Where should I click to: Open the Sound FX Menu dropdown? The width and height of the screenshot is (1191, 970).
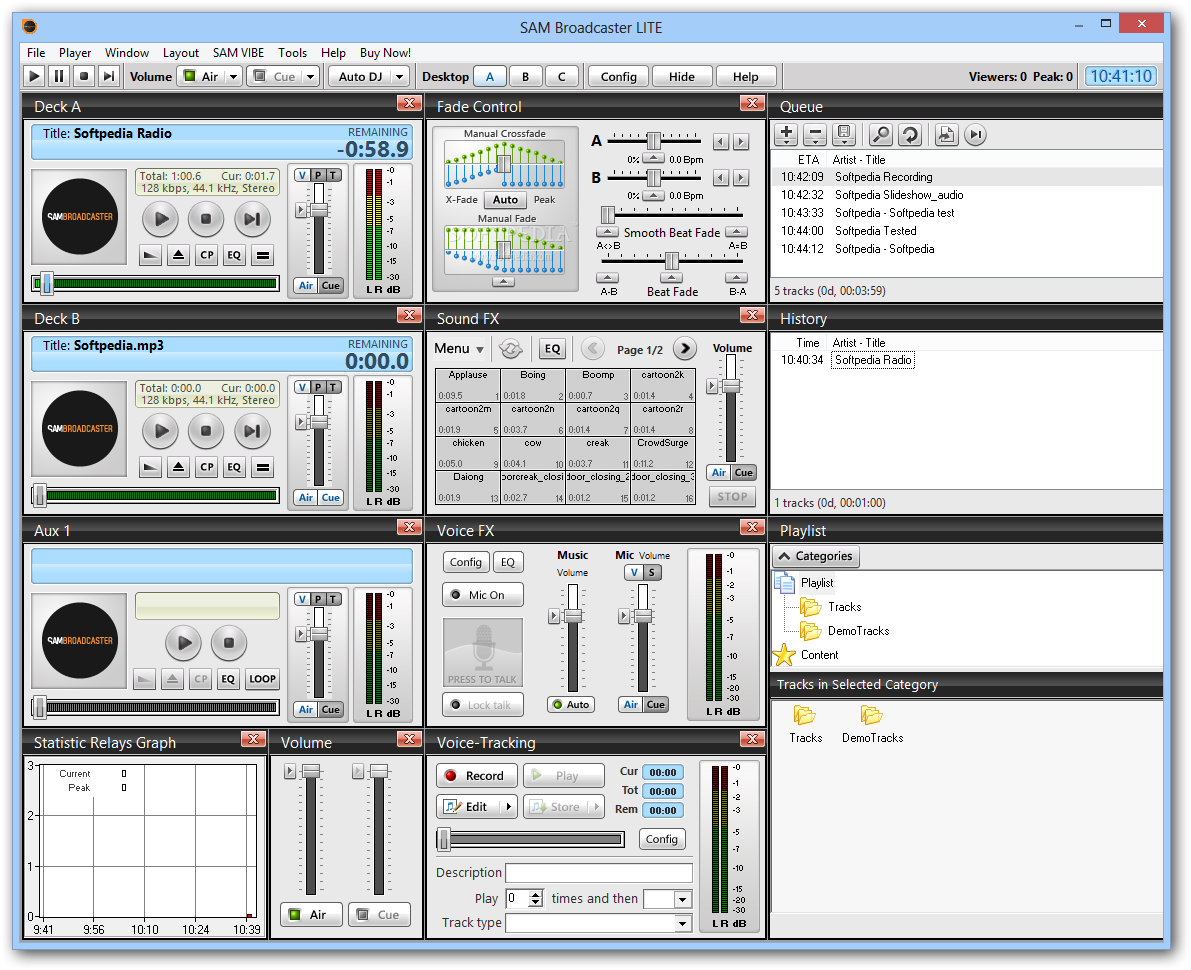[x=460, y=349]
